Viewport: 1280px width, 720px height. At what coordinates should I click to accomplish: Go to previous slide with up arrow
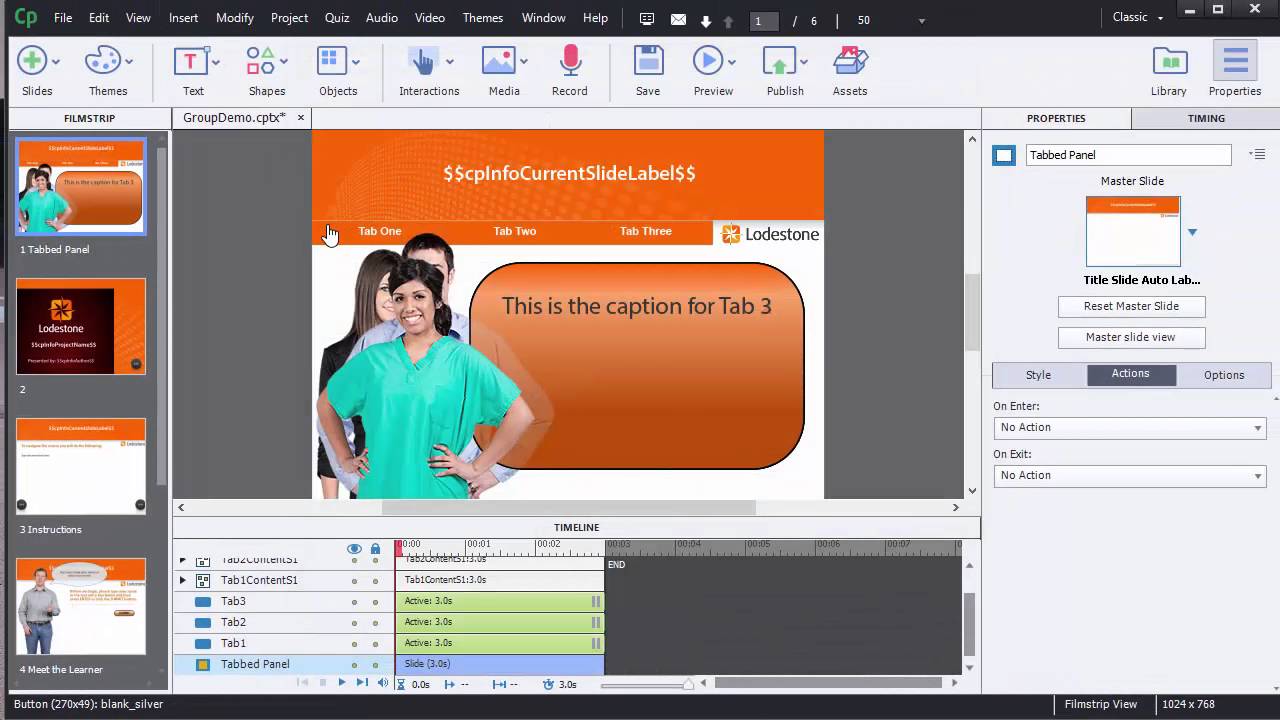pos(728,20)
